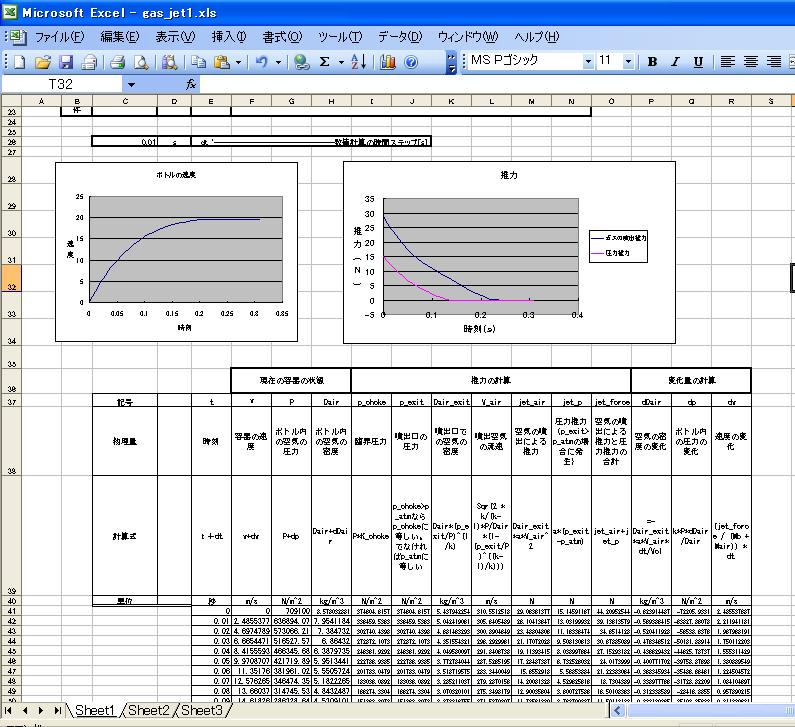
Task: Click the fx Insert Function icon
Action: (x=191, y=84)
